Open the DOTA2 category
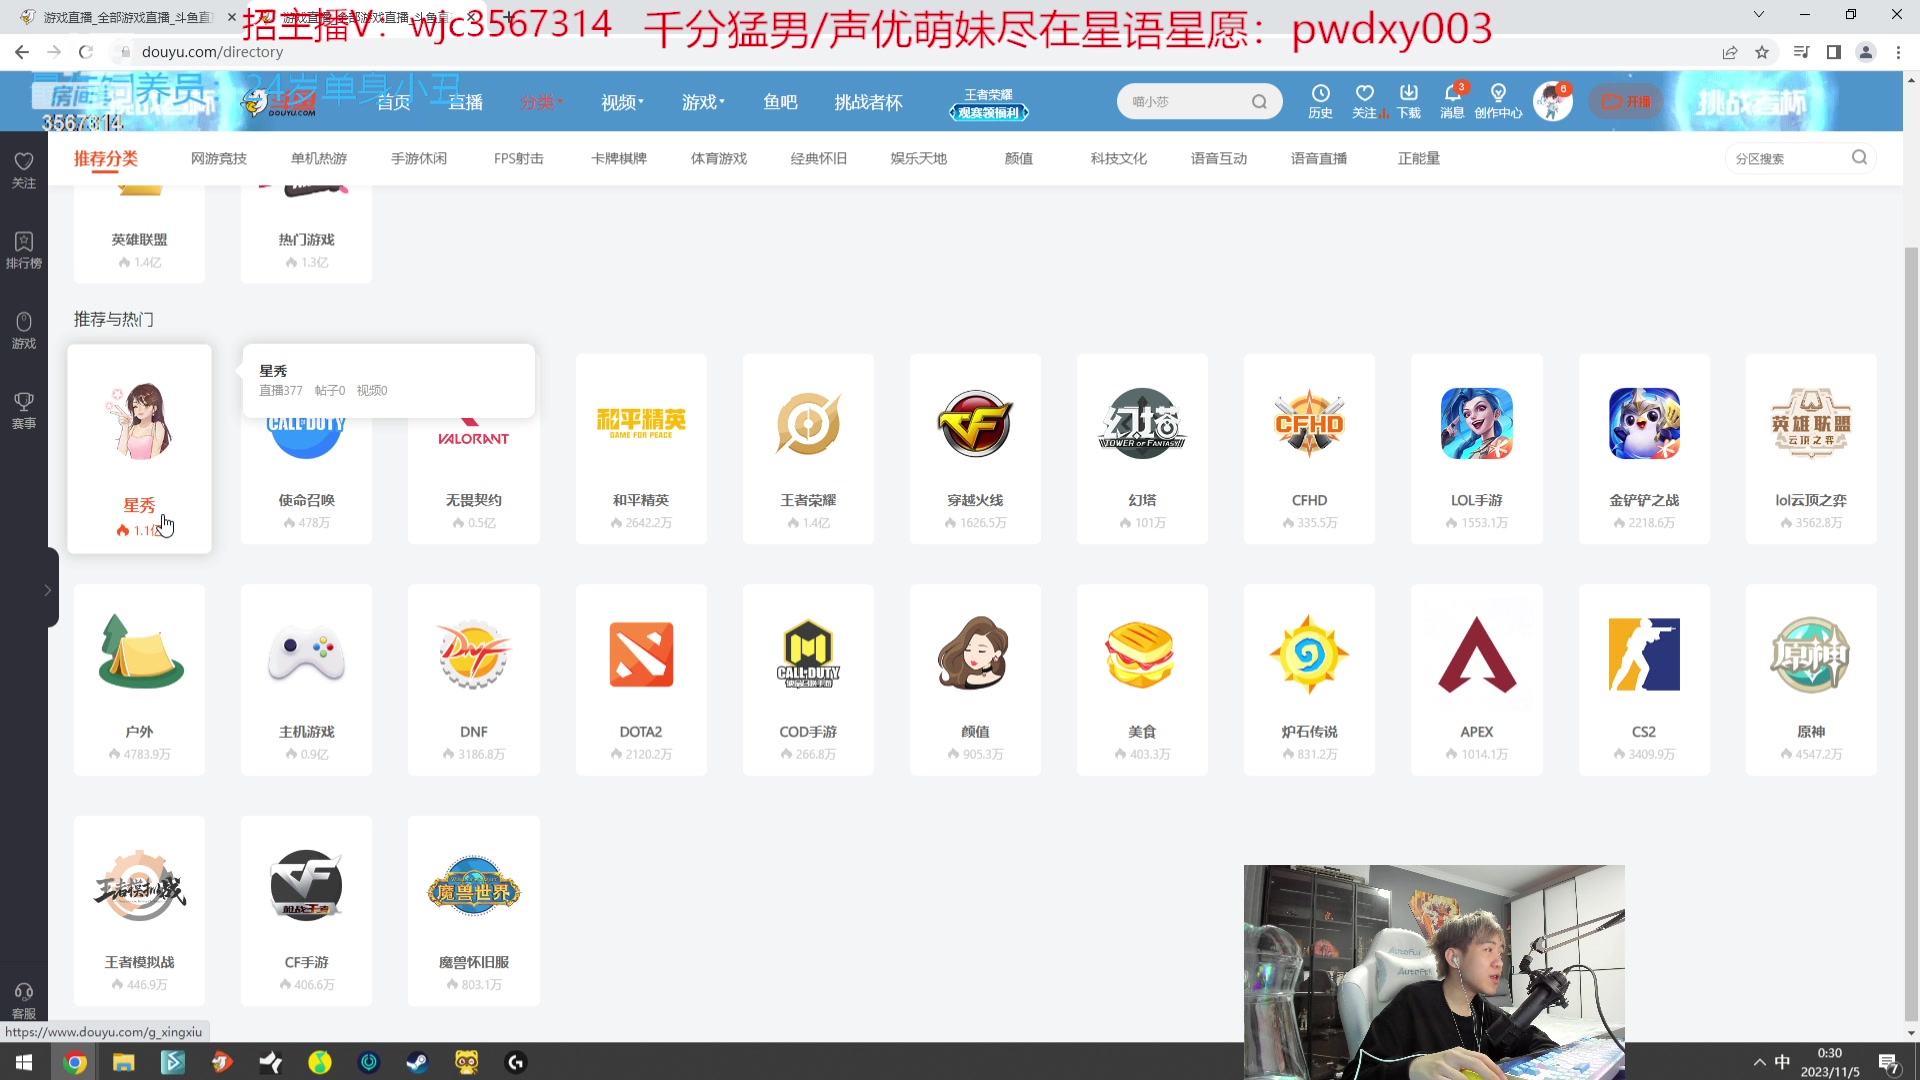The height and width of the screenshot is (1080, 1920). pos(641,680)
